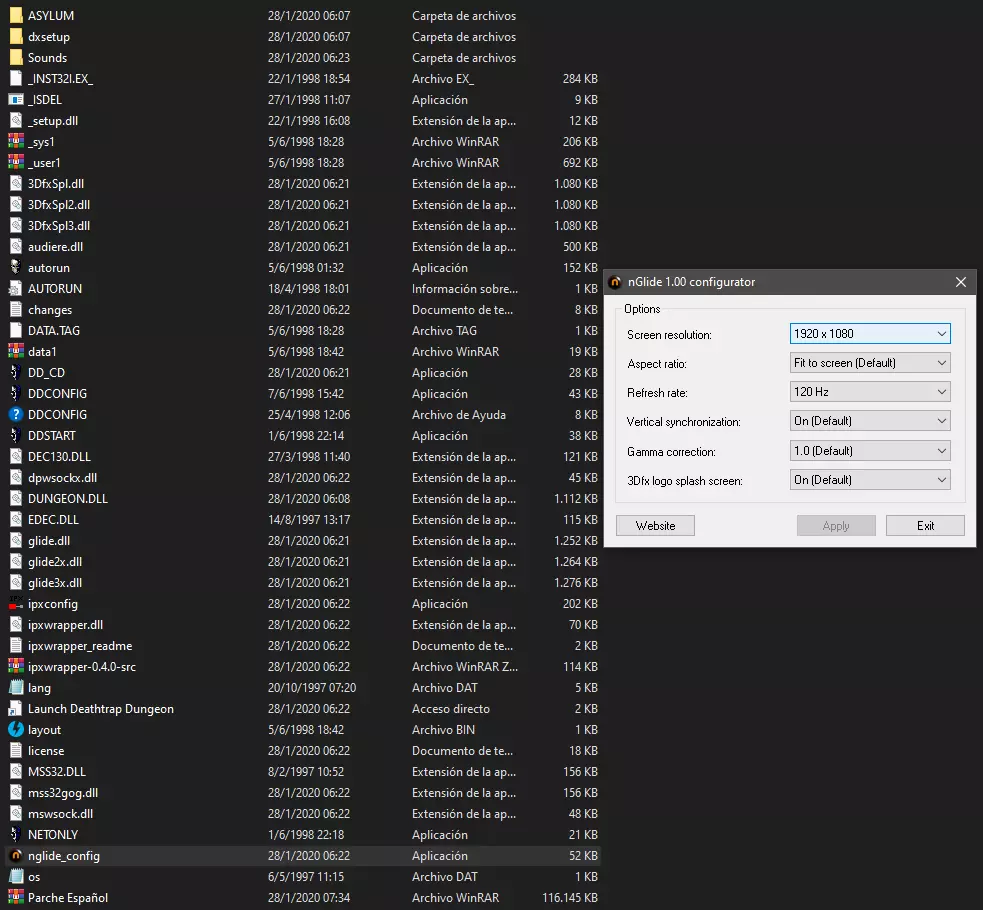This screenshot has width=983, height=910.
Task: Click the lang DAT file icon
Action: tap(16, 688)
